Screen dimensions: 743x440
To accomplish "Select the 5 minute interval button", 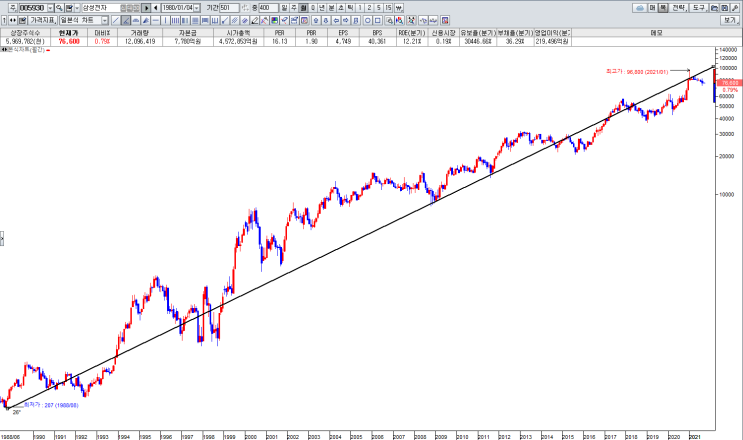I will click(379, 8).
